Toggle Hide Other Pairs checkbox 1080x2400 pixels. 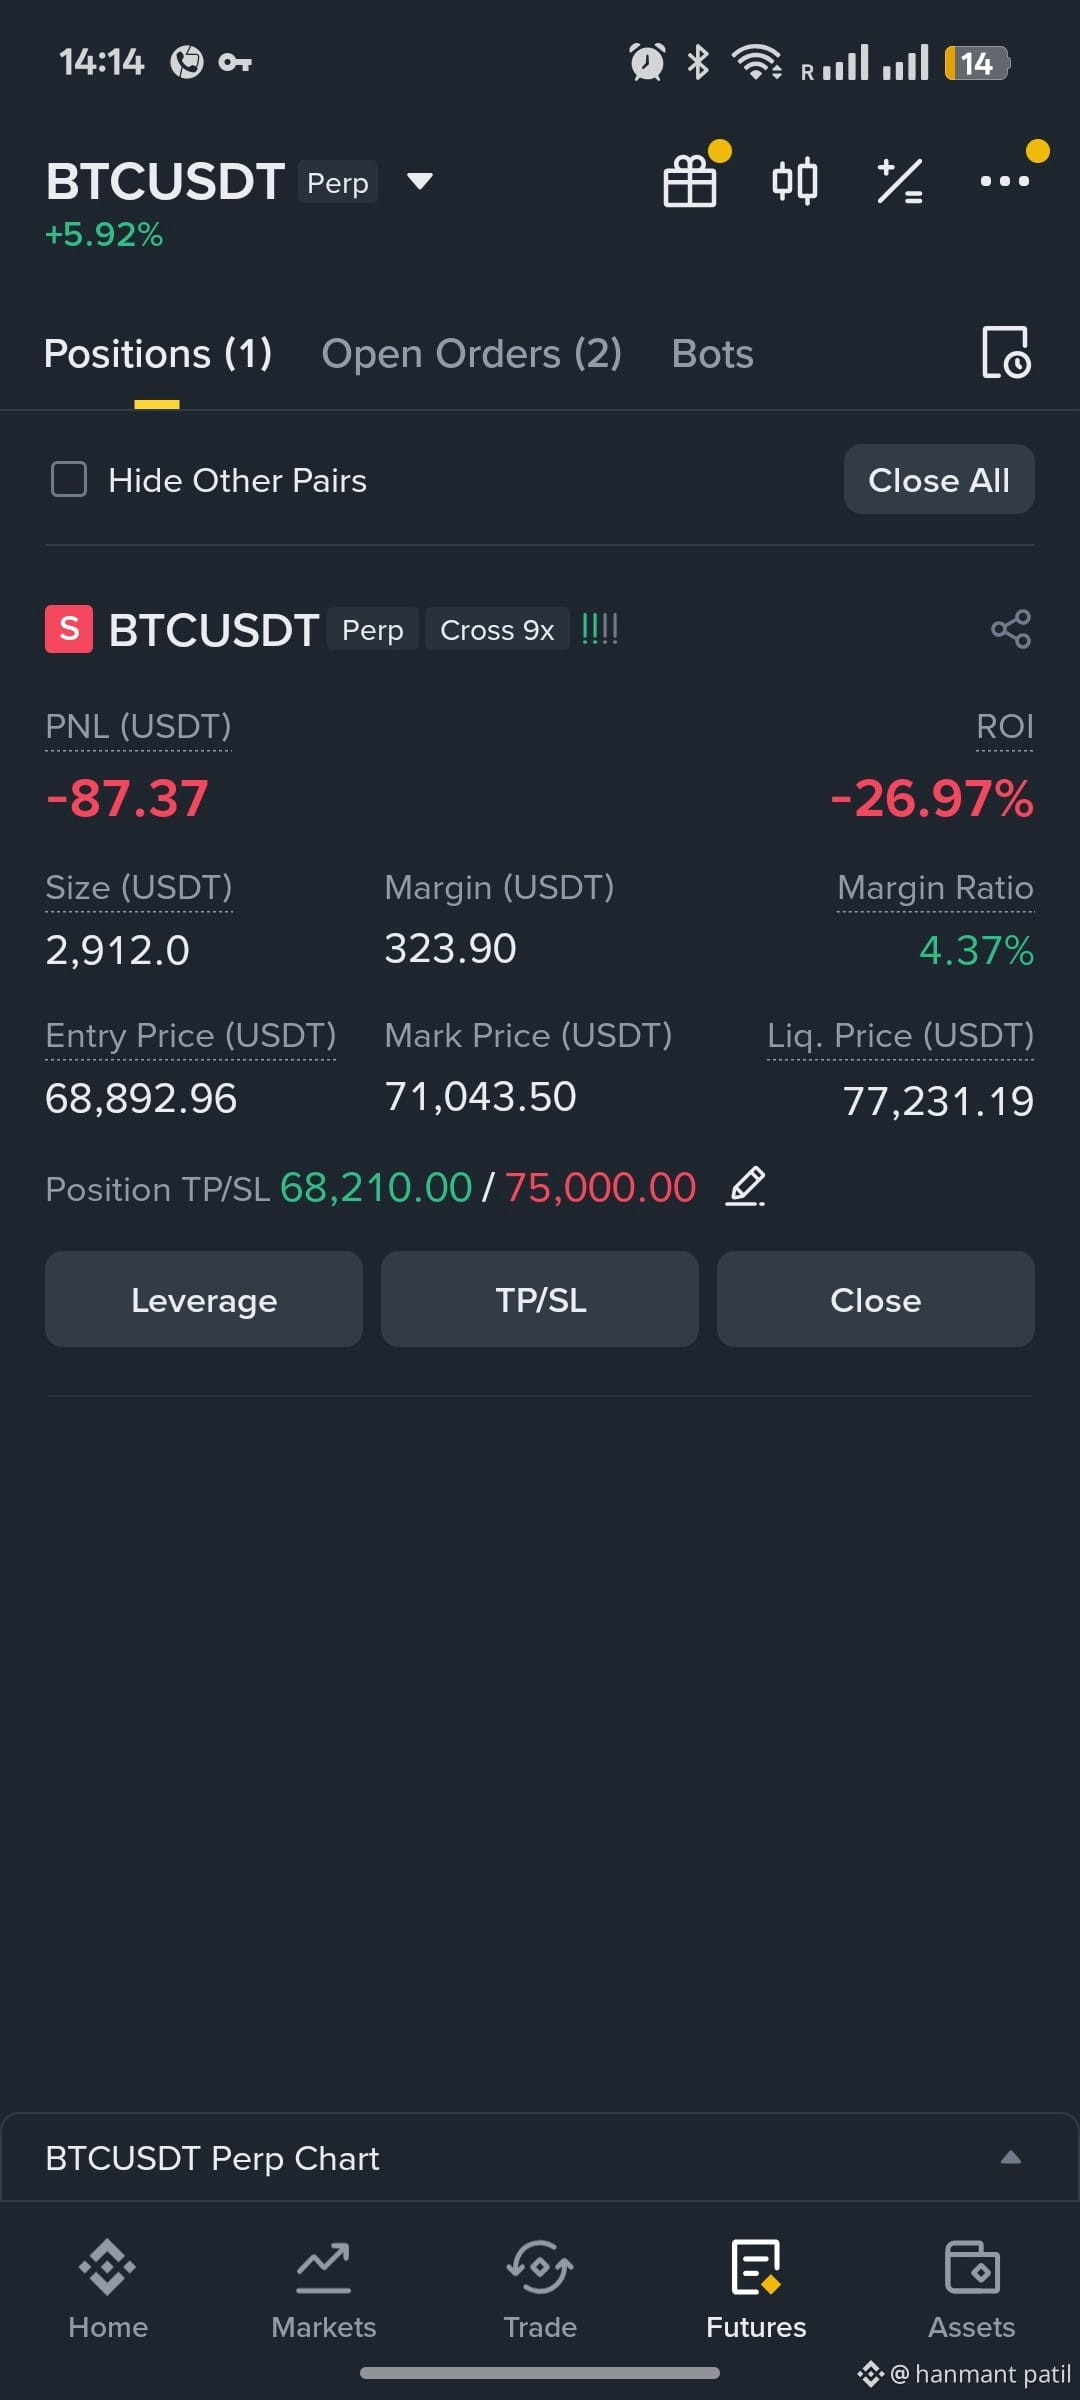(x=69, y=479)
